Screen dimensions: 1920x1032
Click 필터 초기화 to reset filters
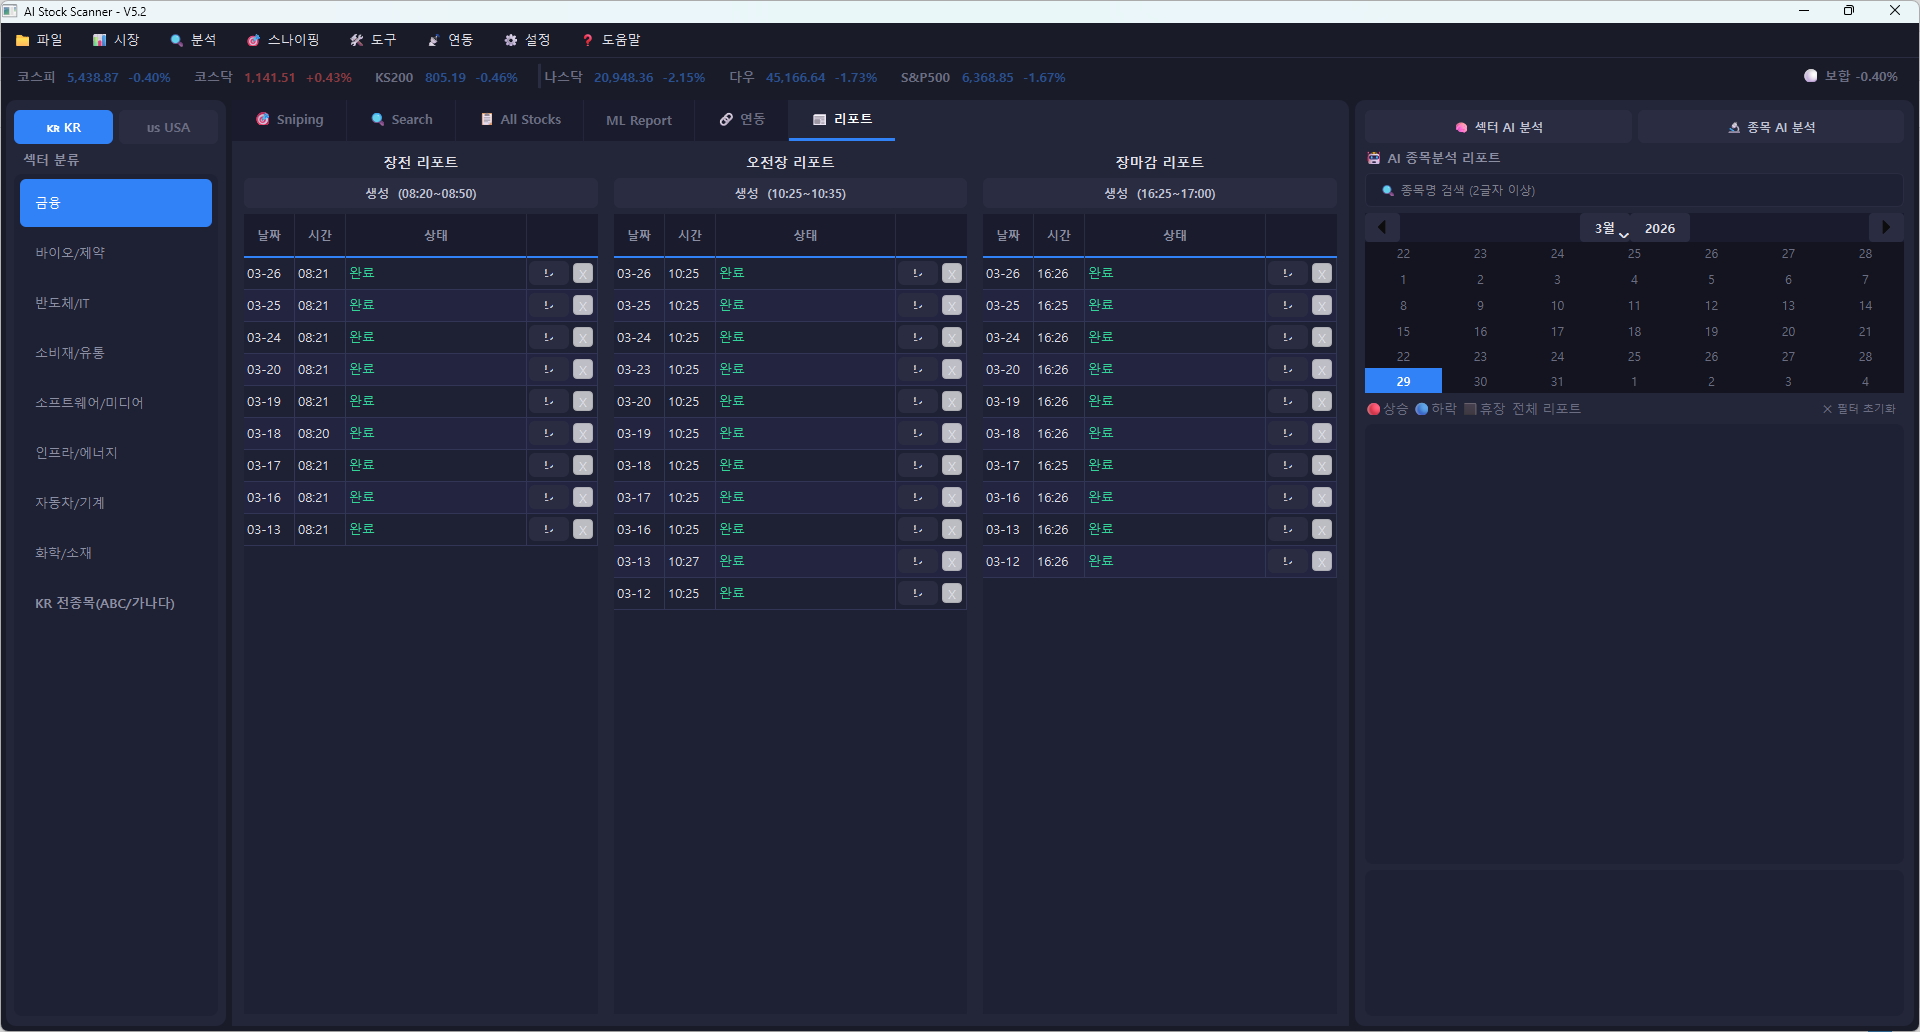coord(1859,409)
